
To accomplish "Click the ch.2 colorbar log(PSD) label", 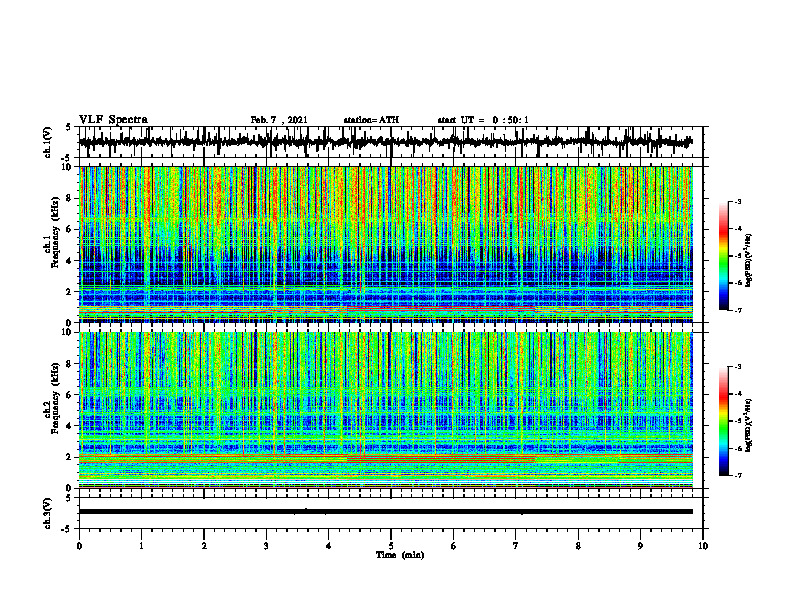I will (749, 423).
